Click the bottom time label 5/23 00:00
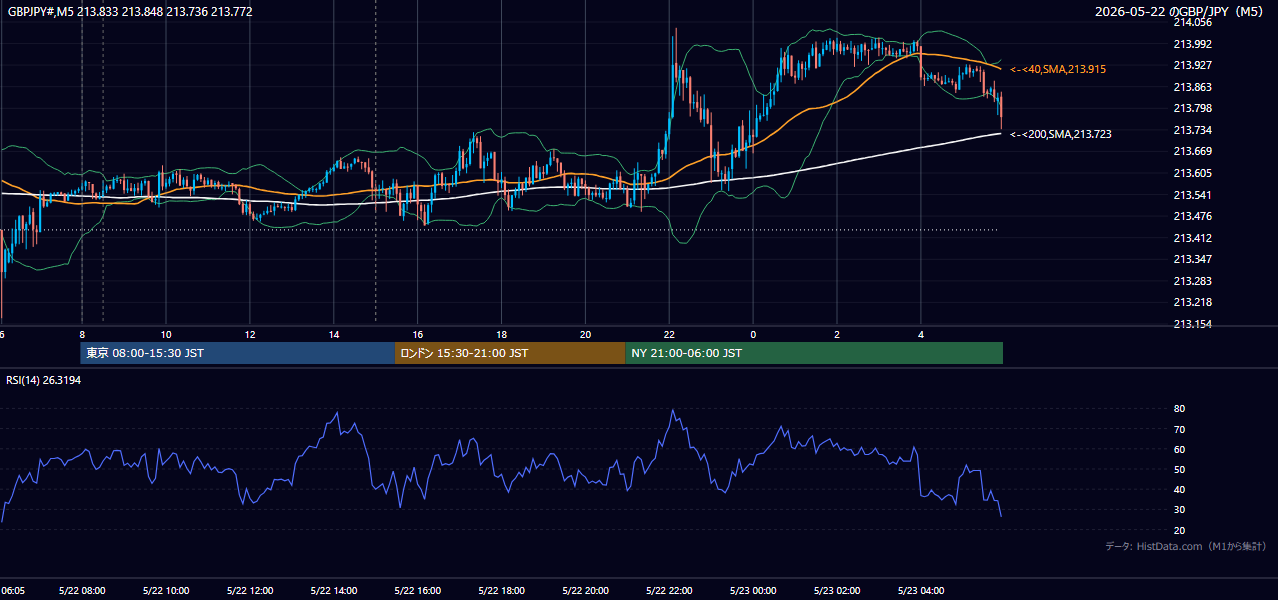1278x600 pixels. (754, 591)
